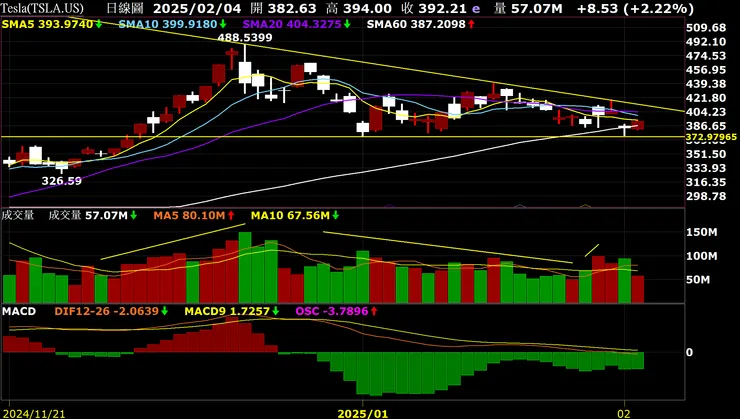The width and height of the screenshot is (740, 419).
Task: Click the 404.23 price axis label
Action: click(x=706, y=112)
